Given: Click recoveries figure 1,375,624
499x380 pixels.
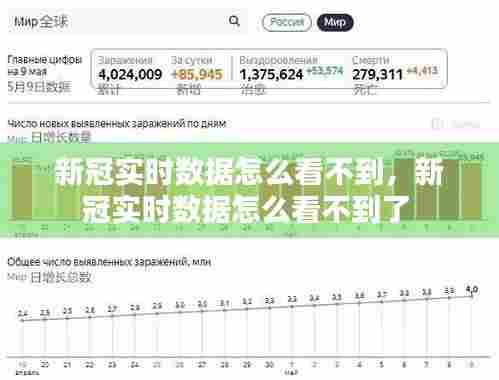Looking at the screenshot, I should (271, 74).
